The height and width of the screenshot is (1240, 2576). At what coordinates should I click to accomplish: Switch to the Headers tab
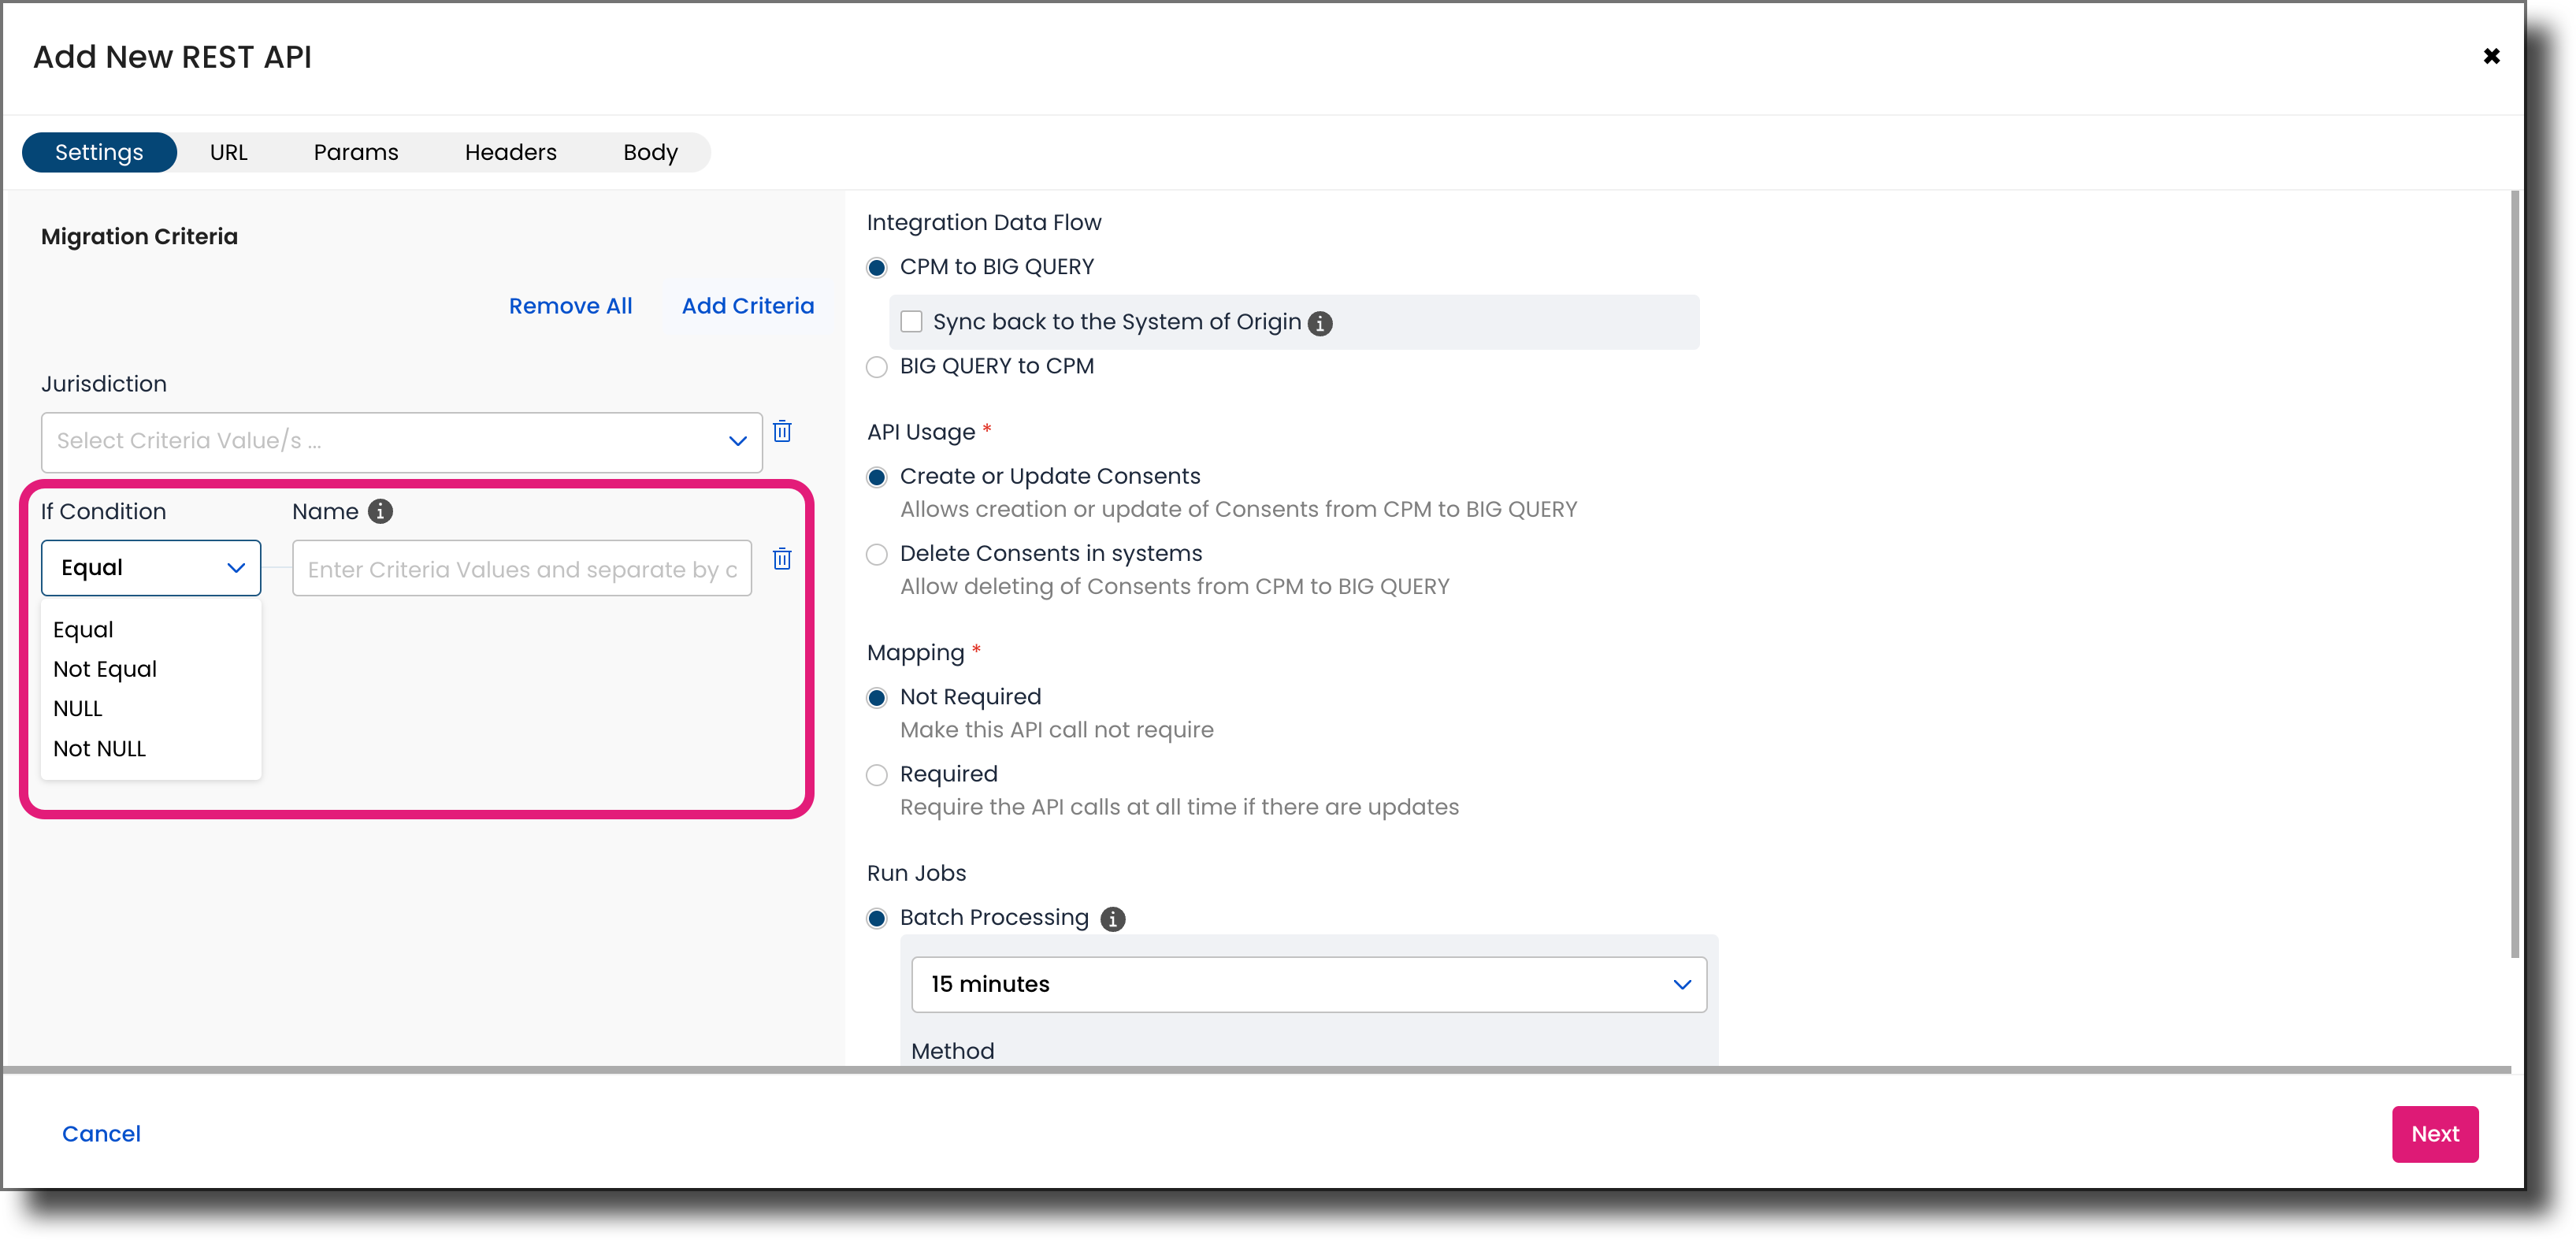tap(511, 152)
